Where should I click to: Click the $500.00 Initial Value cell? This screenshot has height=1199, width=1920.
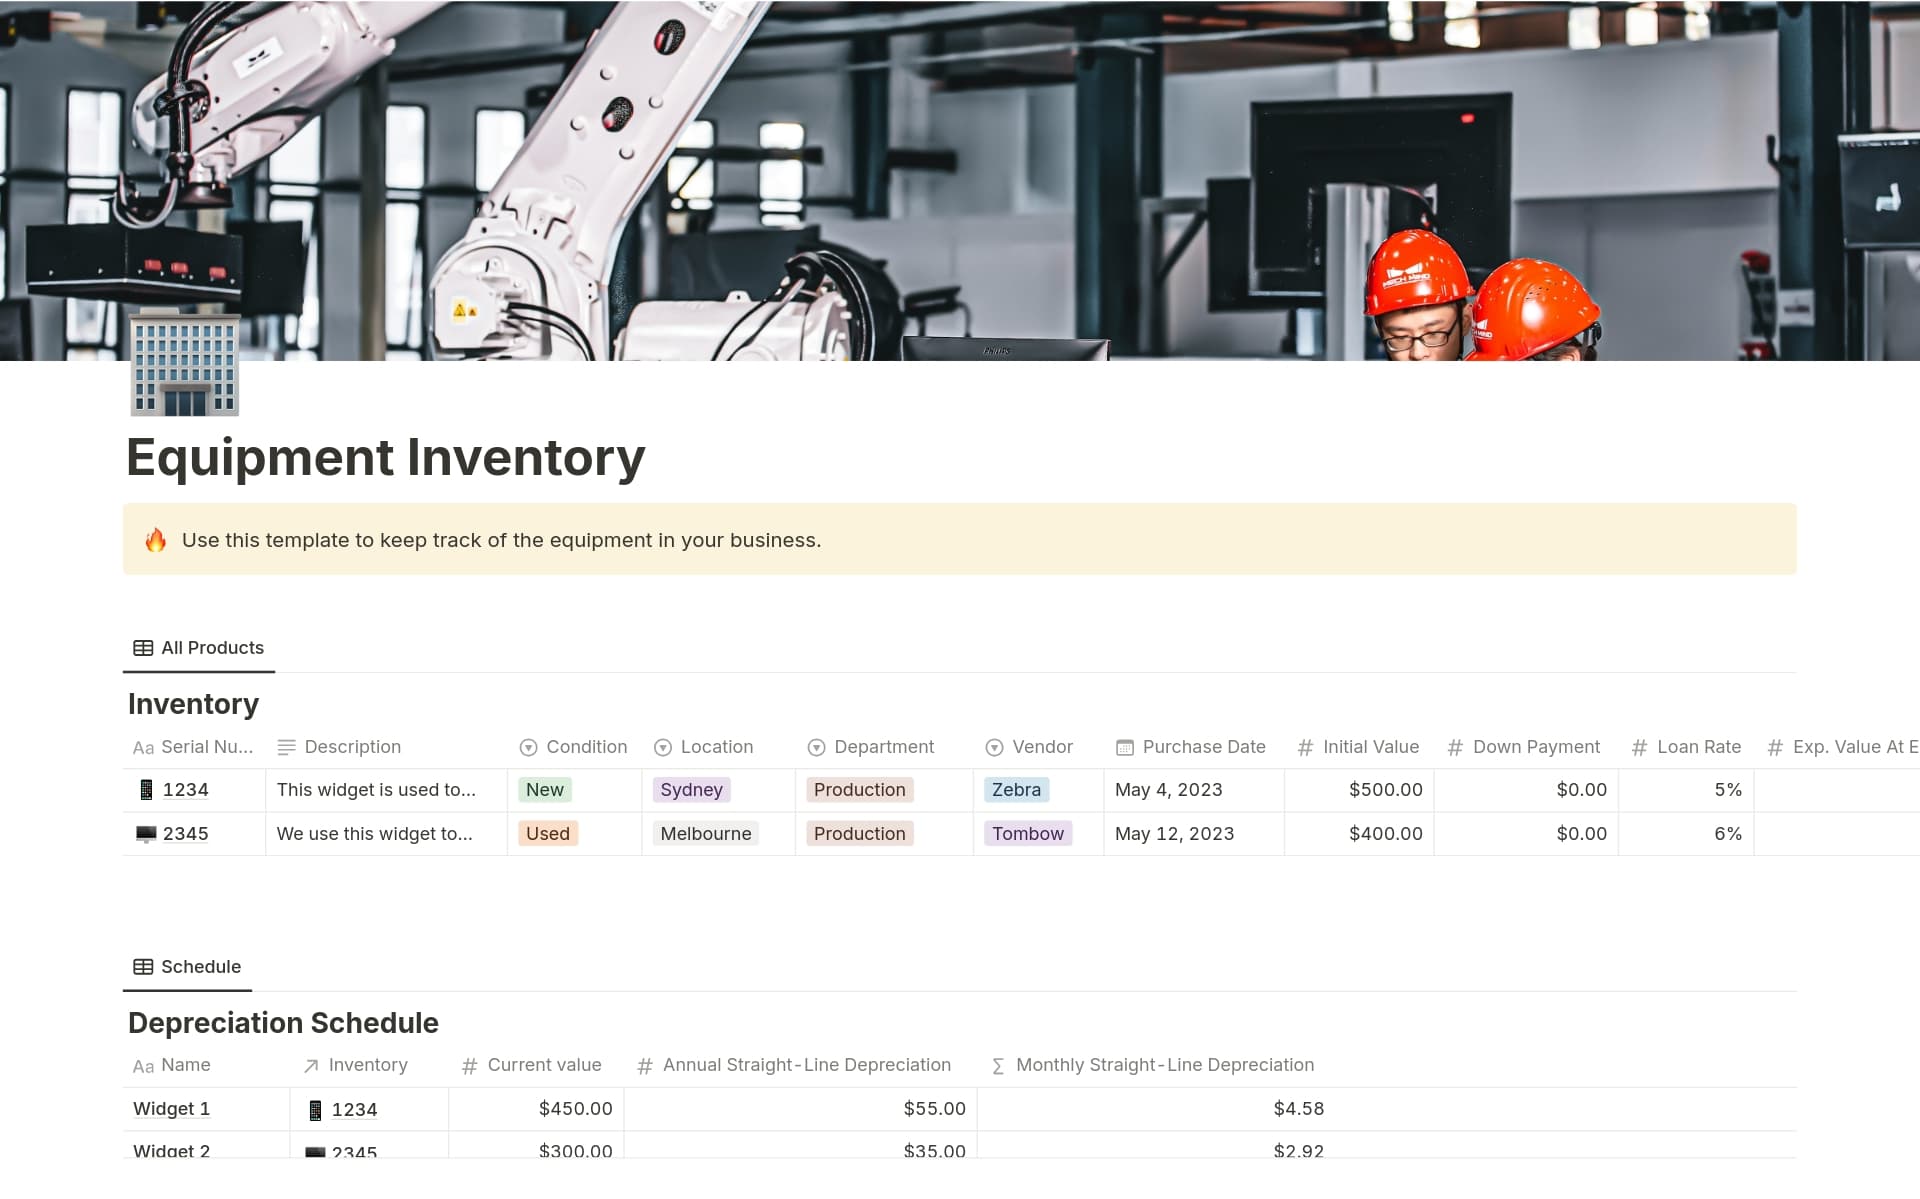1384,790
